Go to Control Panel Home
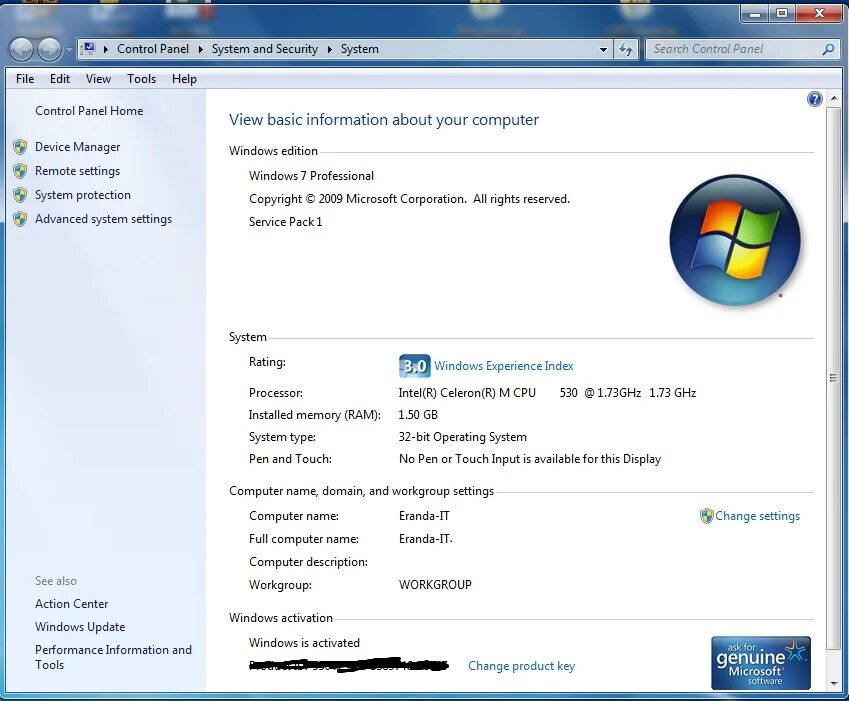 tap(89, 111)
